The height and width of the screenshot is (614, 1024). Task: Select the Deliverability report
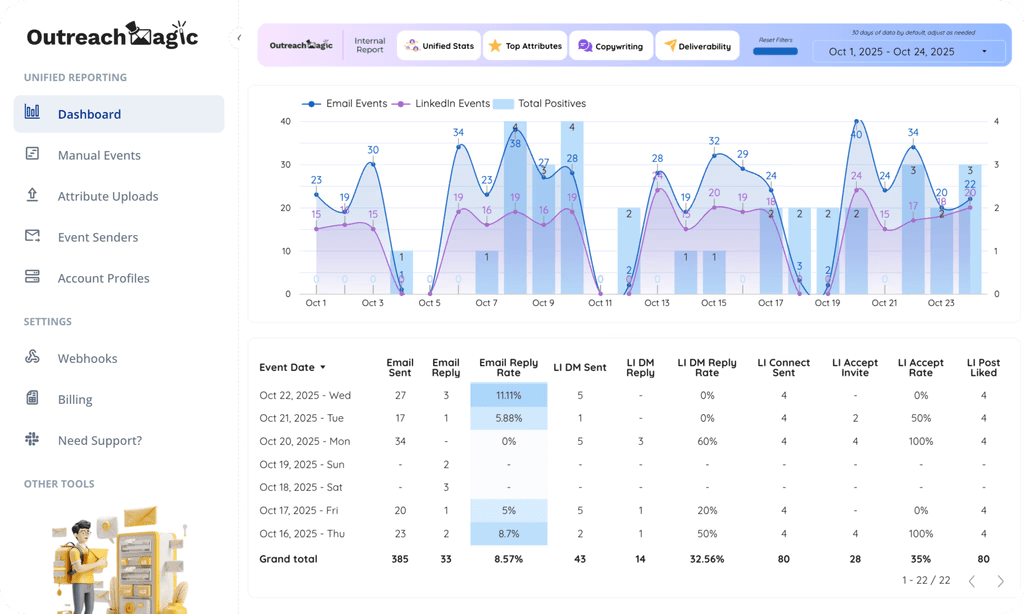(698, 45)
